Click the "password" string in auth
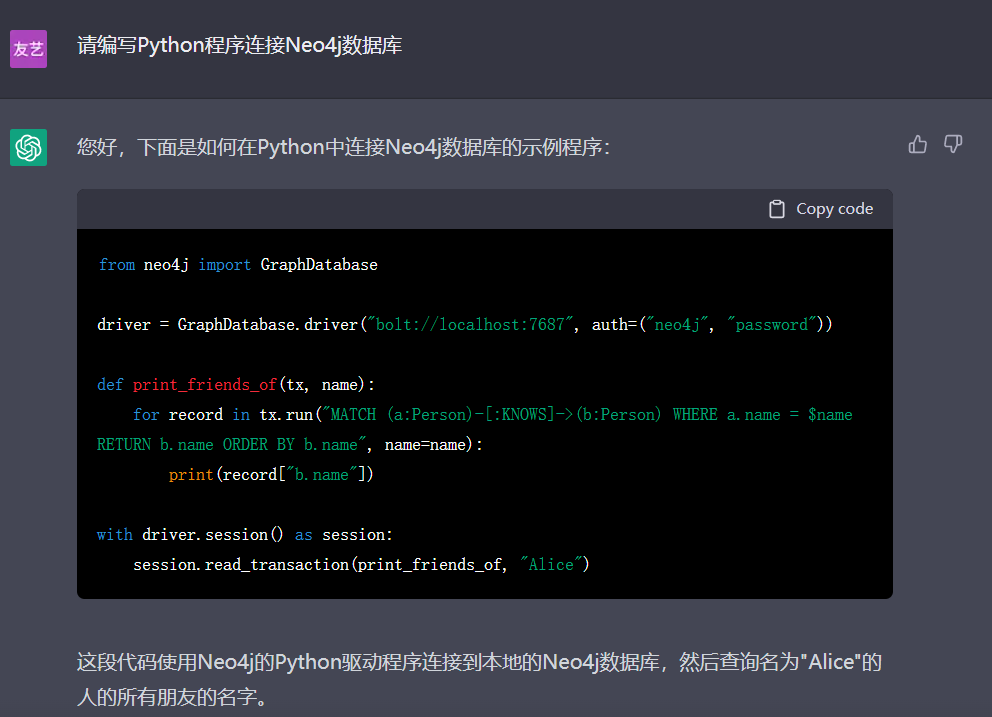 coord(771,325)
